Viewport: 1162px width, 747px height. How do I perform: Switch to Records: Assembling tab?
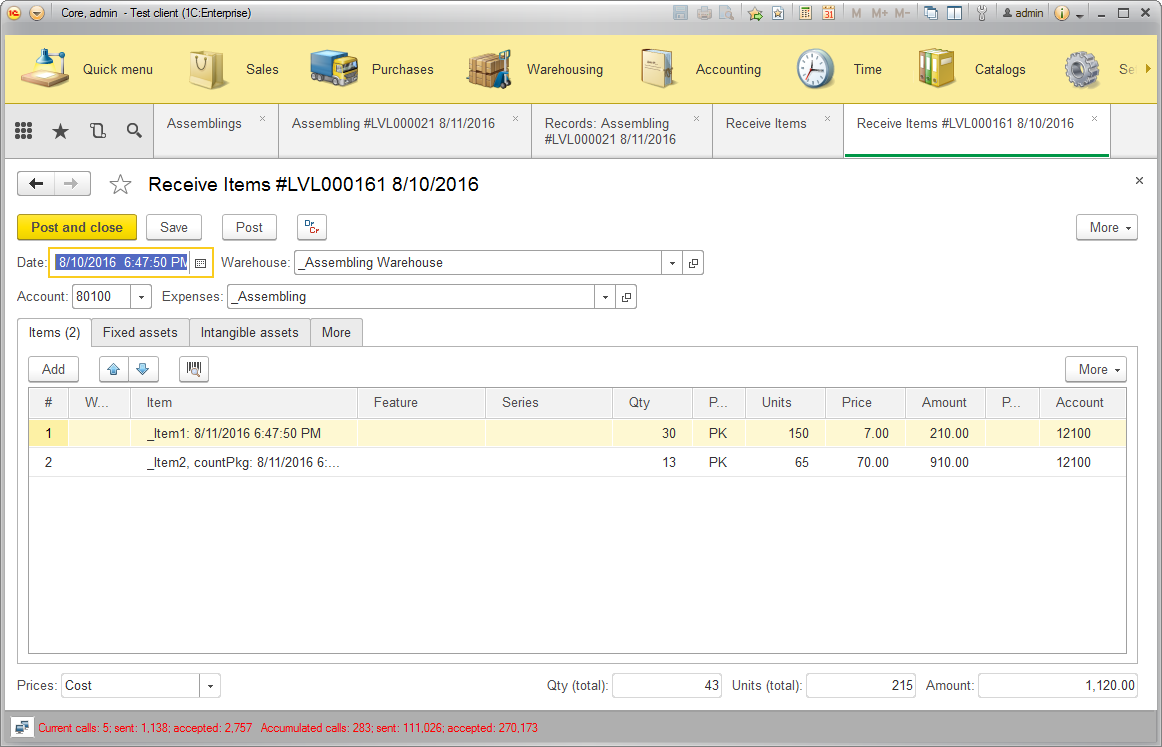coord(610,131)
